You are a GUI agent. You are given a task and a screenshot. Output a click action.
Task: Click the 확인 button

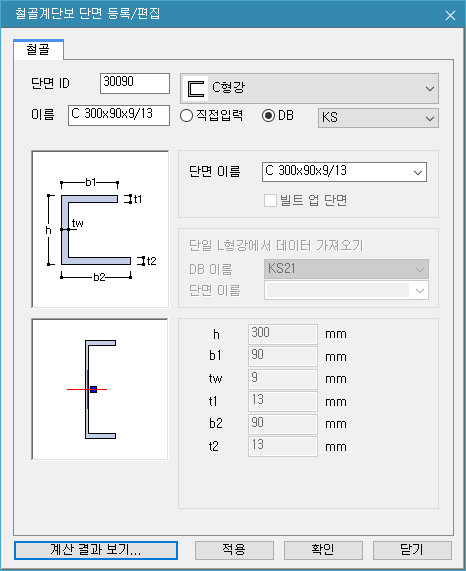[323, 550]
